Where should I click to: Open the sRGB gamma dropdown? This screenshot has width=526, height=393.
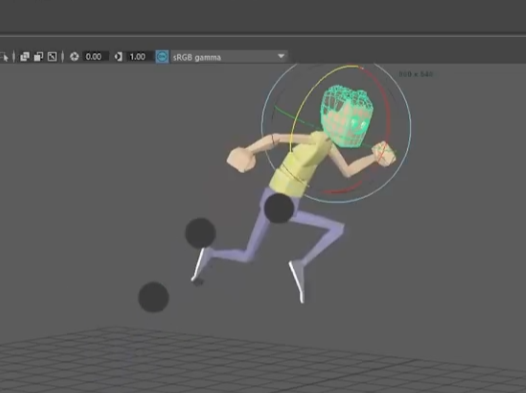(229, 57)
